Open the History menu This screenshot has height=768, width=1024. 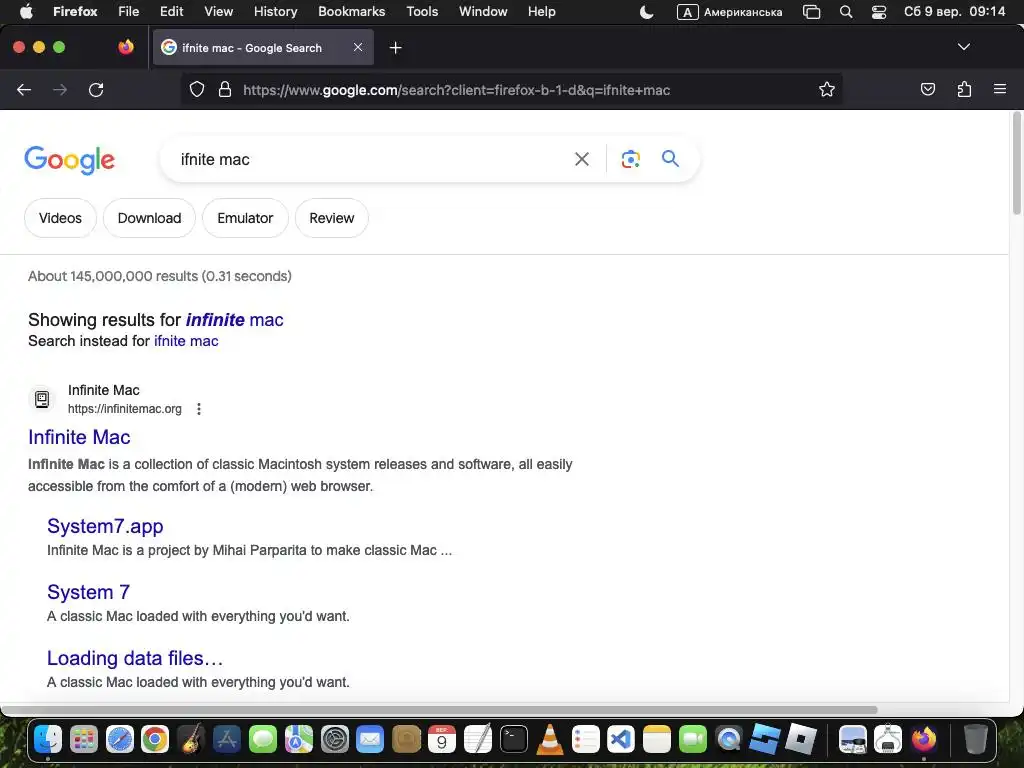[275, 12]
